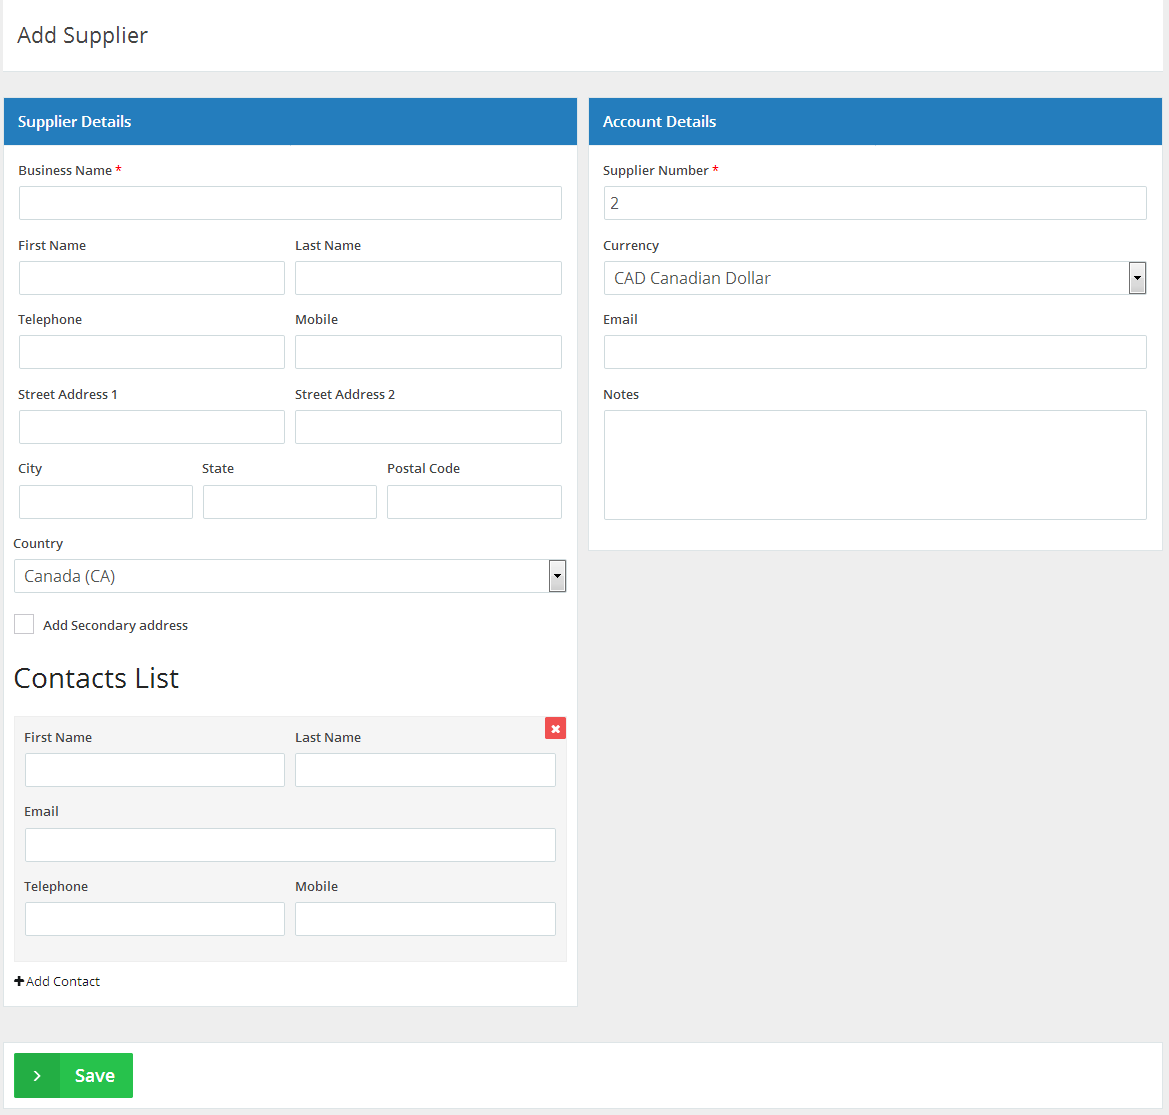Focus the contact Mobile field

pyautogui.click(x=425, y=919)
